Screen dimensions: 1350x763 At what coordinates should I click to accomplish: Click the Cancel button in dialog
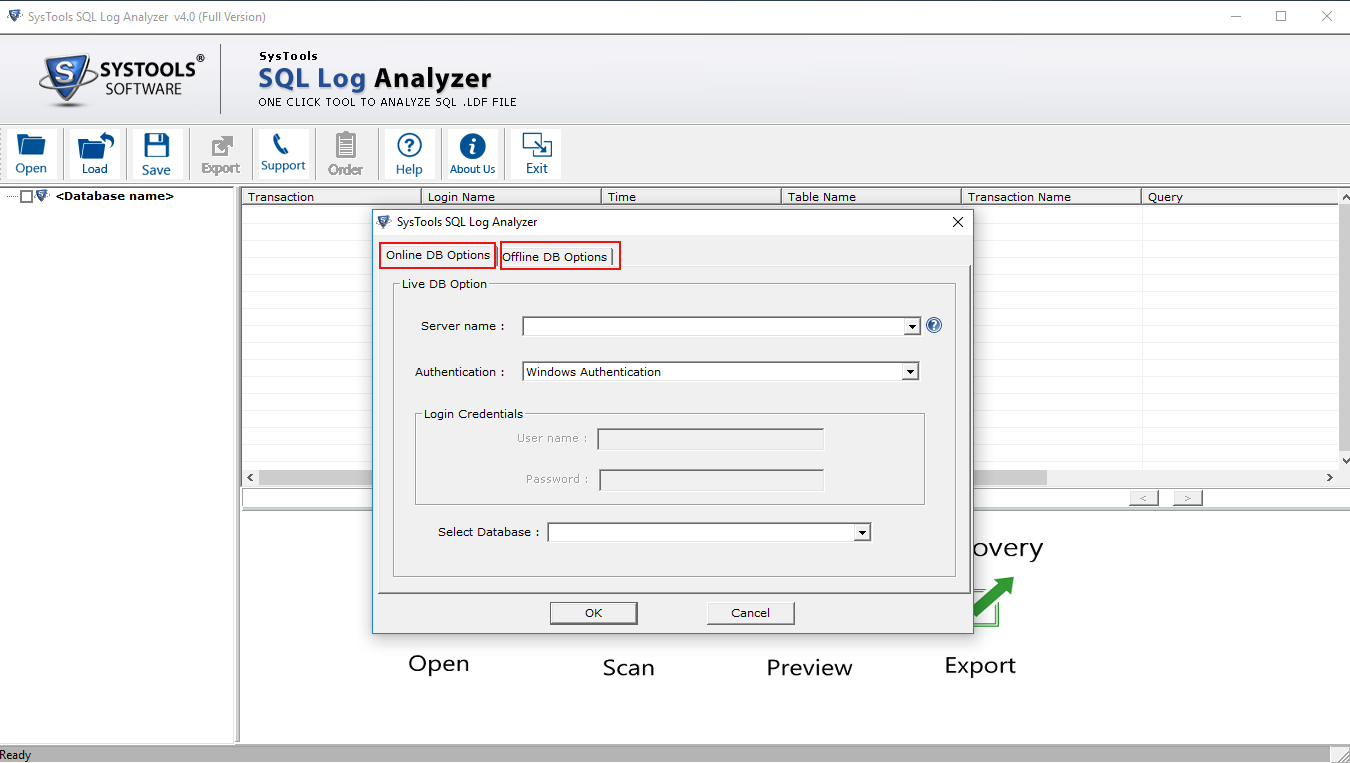click(x=750, y=613)
